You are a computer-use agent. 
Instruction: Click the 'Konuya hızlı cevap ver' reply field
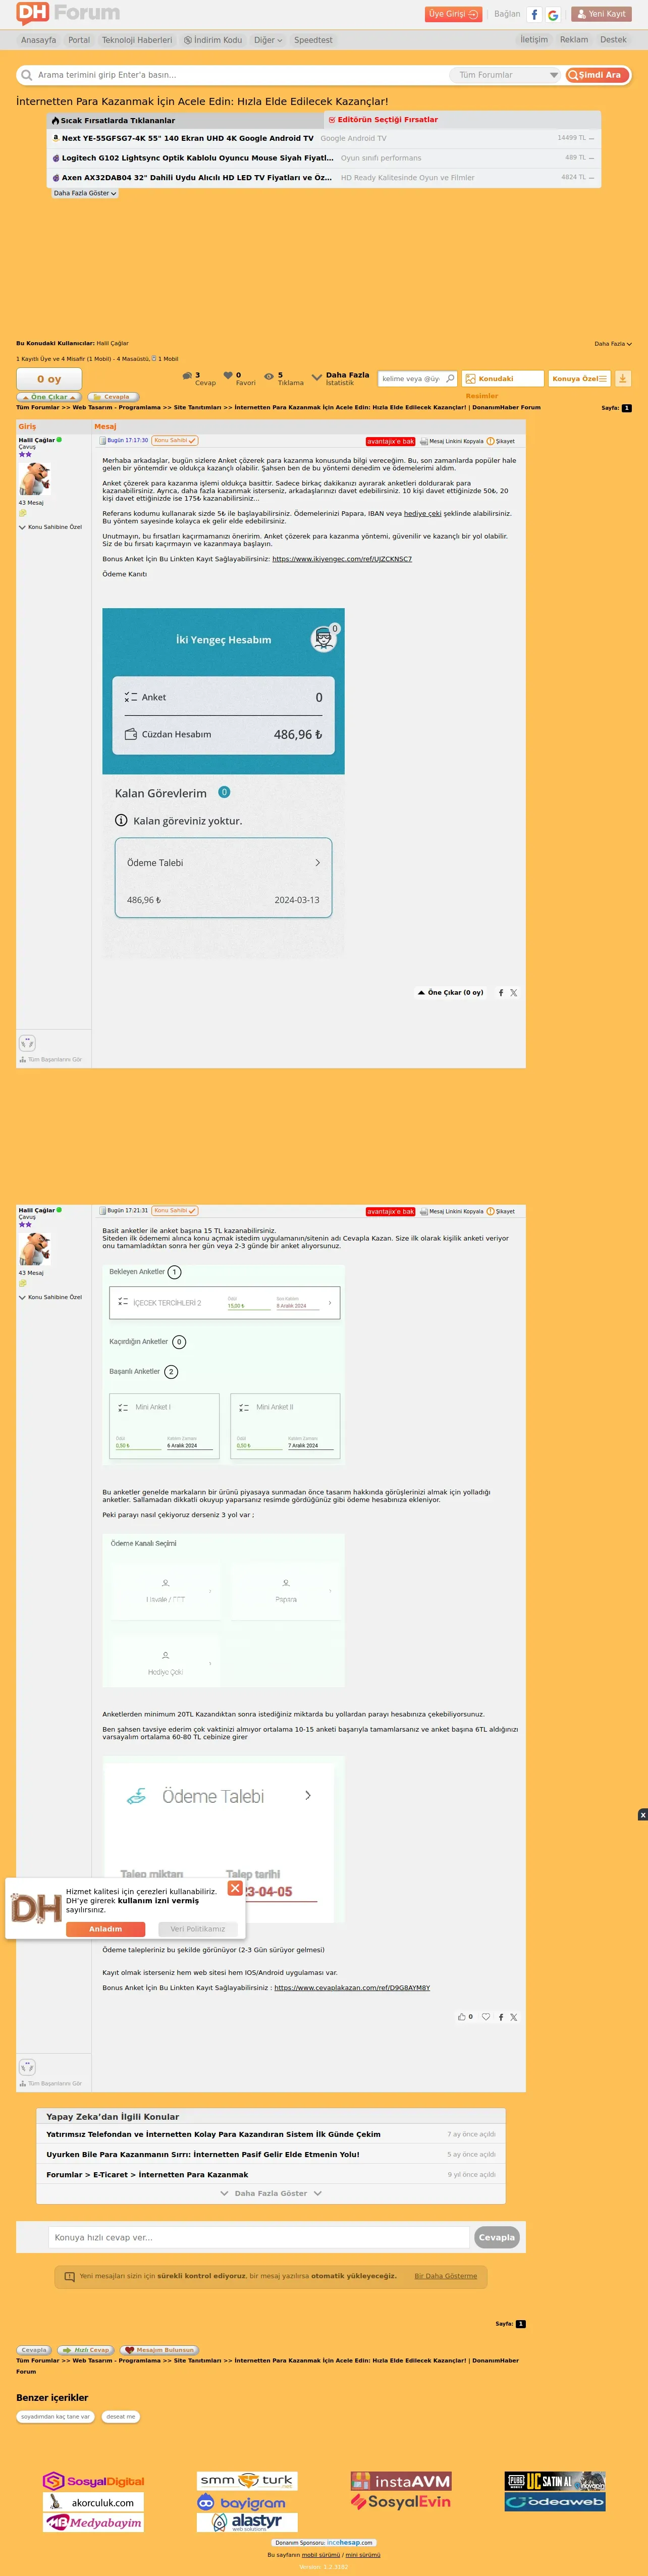(x=259, y=2237)
